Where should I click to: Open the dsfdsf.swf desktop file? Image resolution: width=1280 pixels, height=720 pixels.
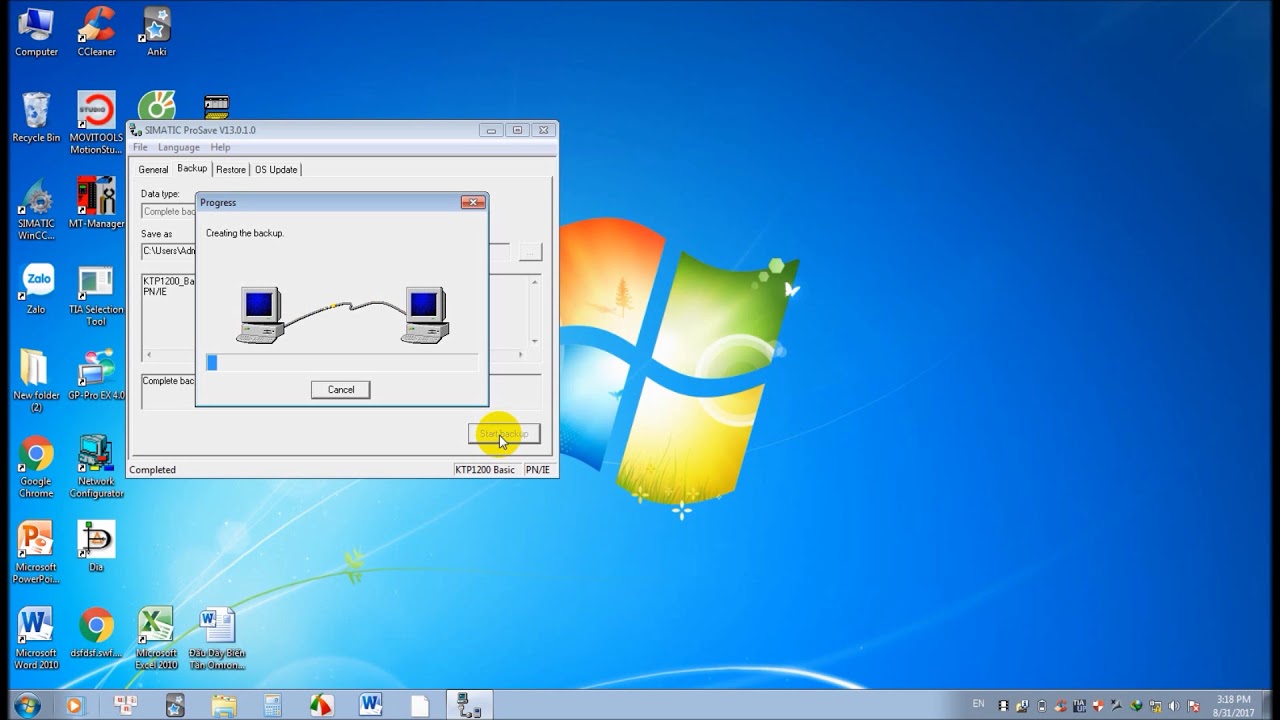pos(96,633)
